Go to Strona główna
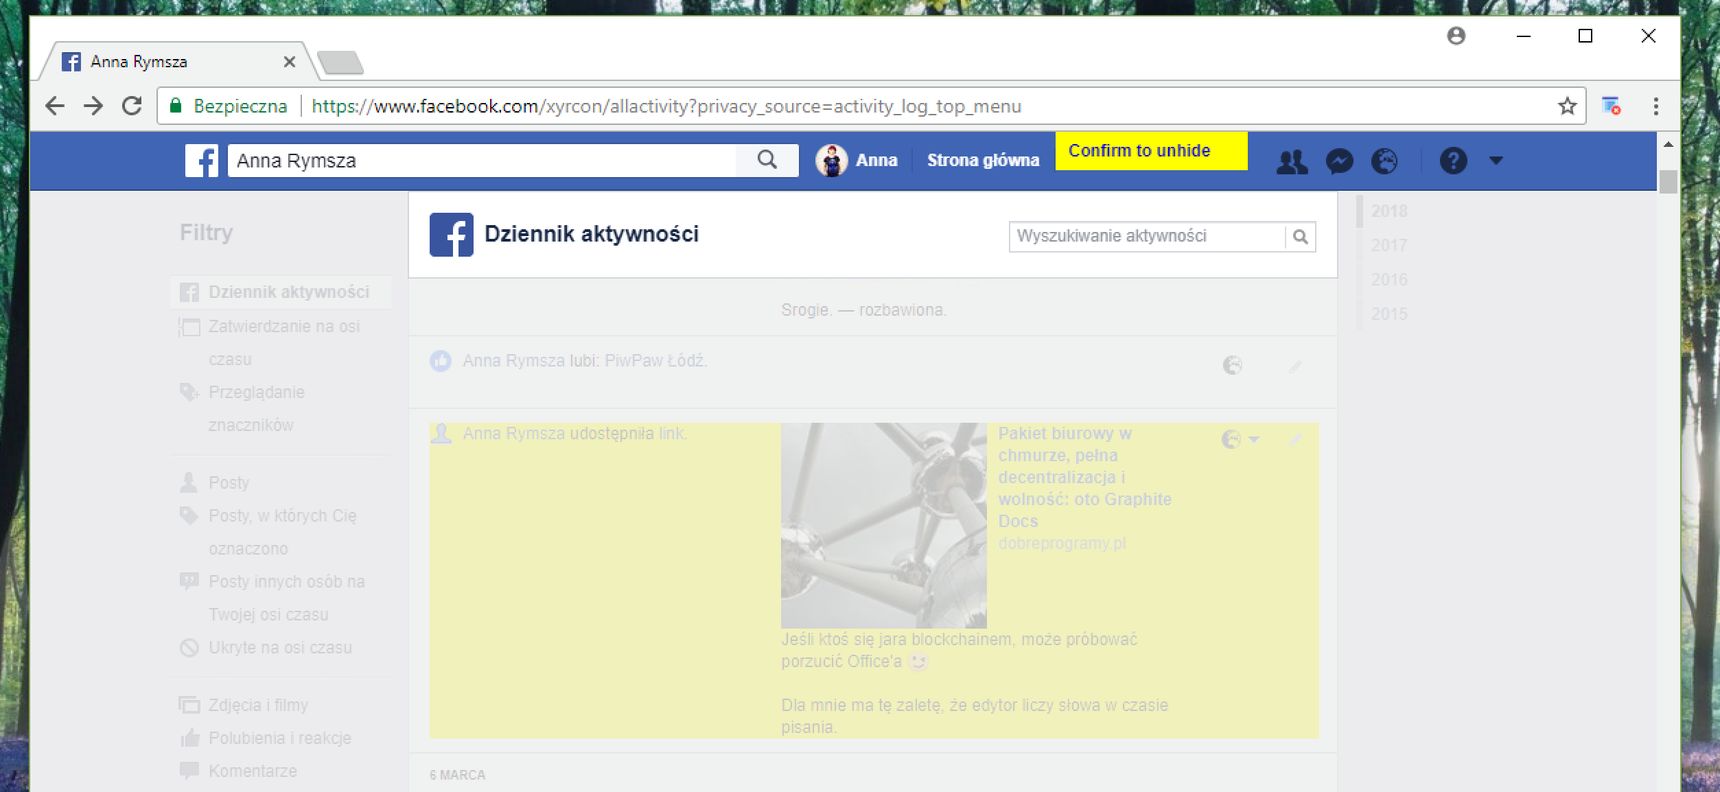1720x792 pixels. tap(983, 160)
